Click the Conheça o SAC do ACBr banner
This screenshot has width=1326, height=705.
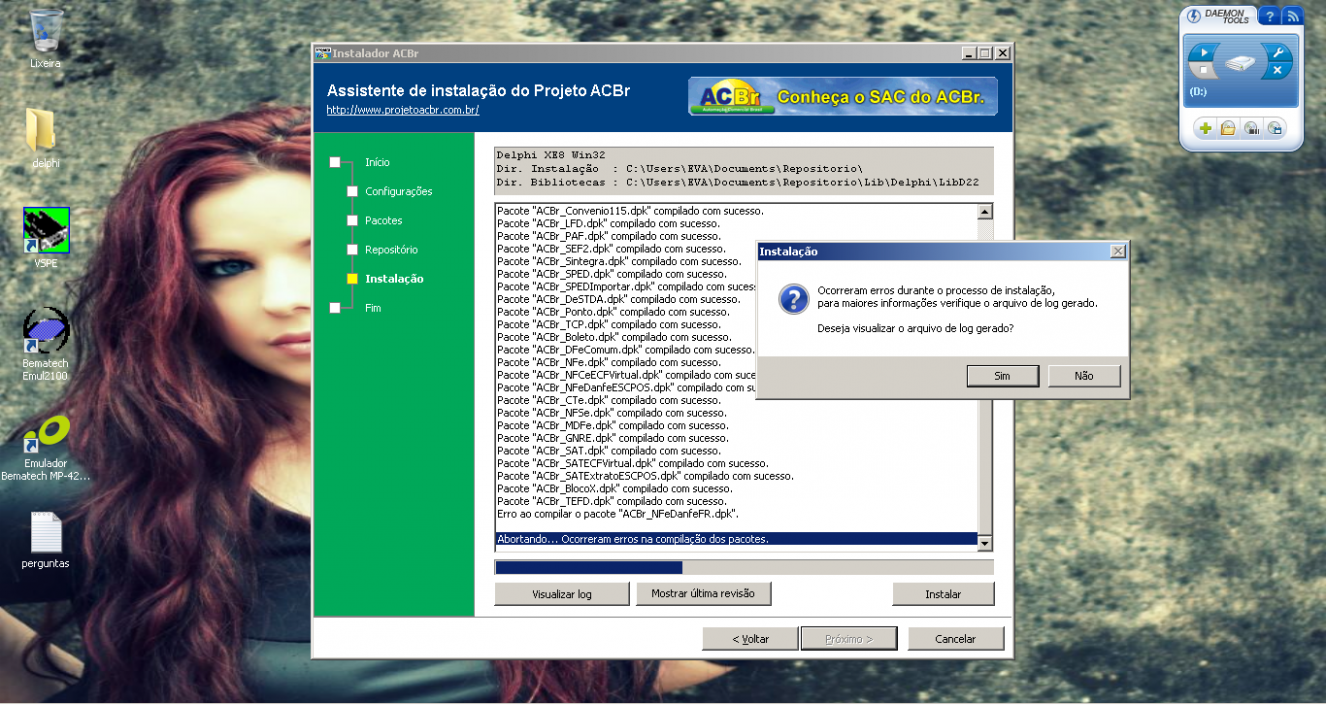pos(843,97)
